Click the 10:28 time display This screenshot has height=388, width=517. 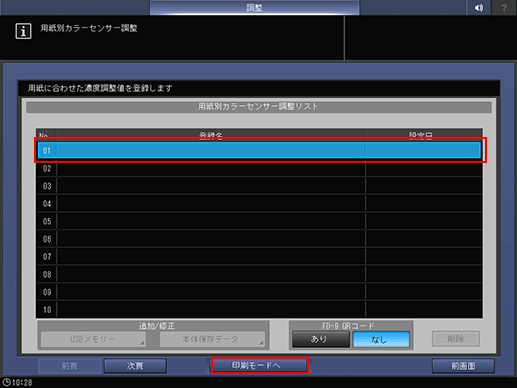22,382
